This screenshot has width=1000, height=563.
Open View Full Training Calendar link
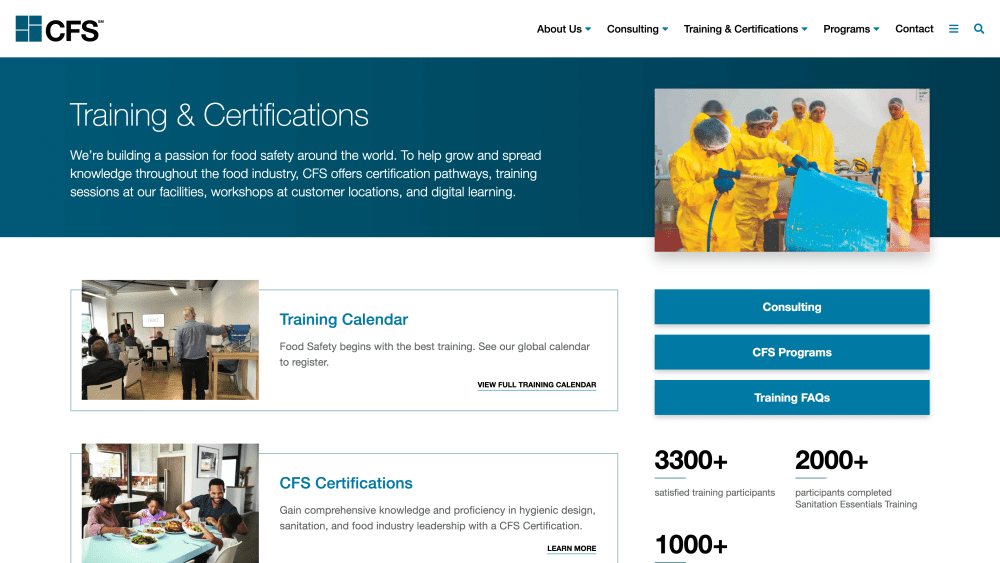point(536,384)
